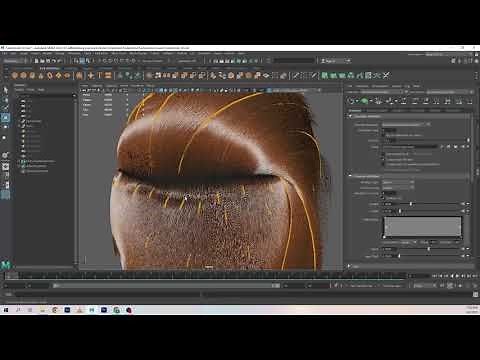Click the orange plus-shaped guide icon on the shelf
This screenshot has height=360, width=480.
click(91, 76)
